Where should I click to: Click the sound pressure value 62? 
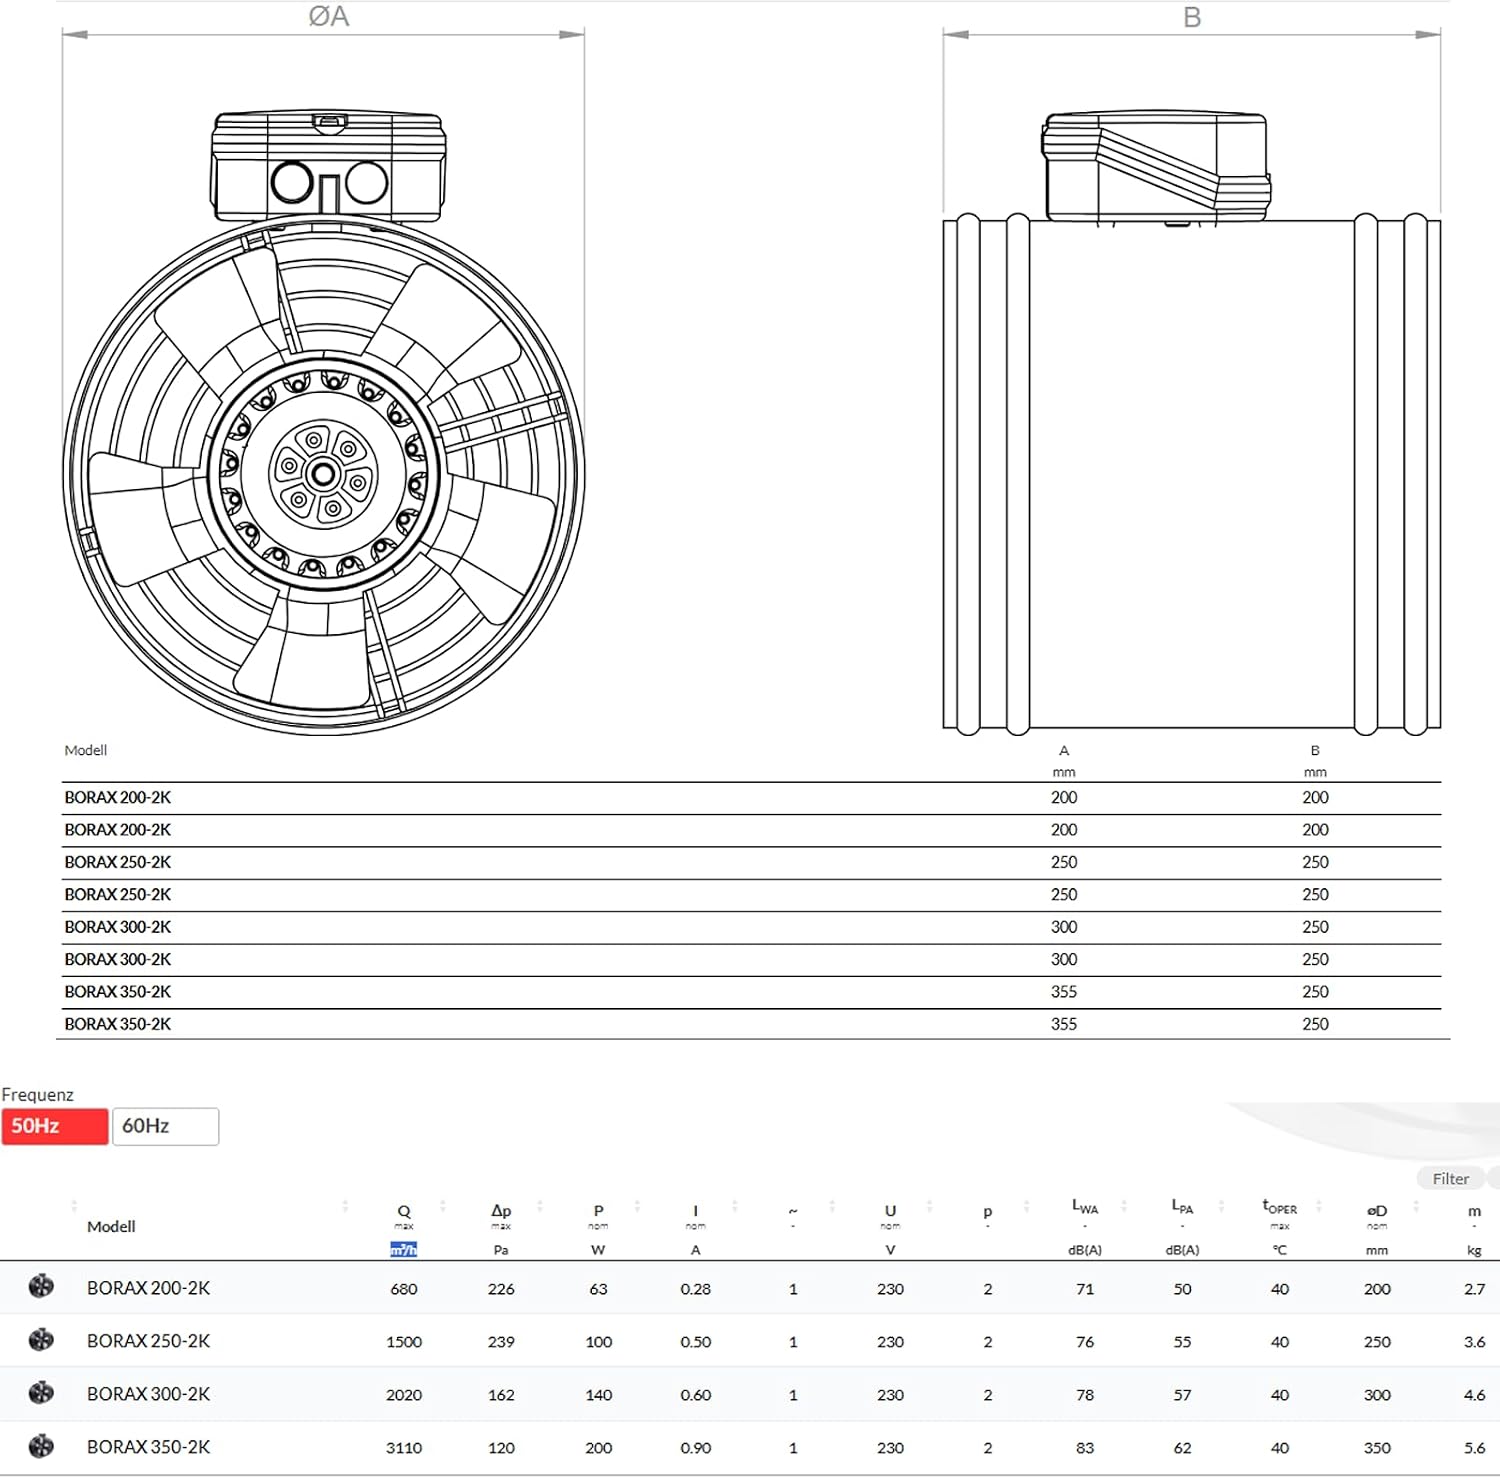[x=1182, y=1448]
